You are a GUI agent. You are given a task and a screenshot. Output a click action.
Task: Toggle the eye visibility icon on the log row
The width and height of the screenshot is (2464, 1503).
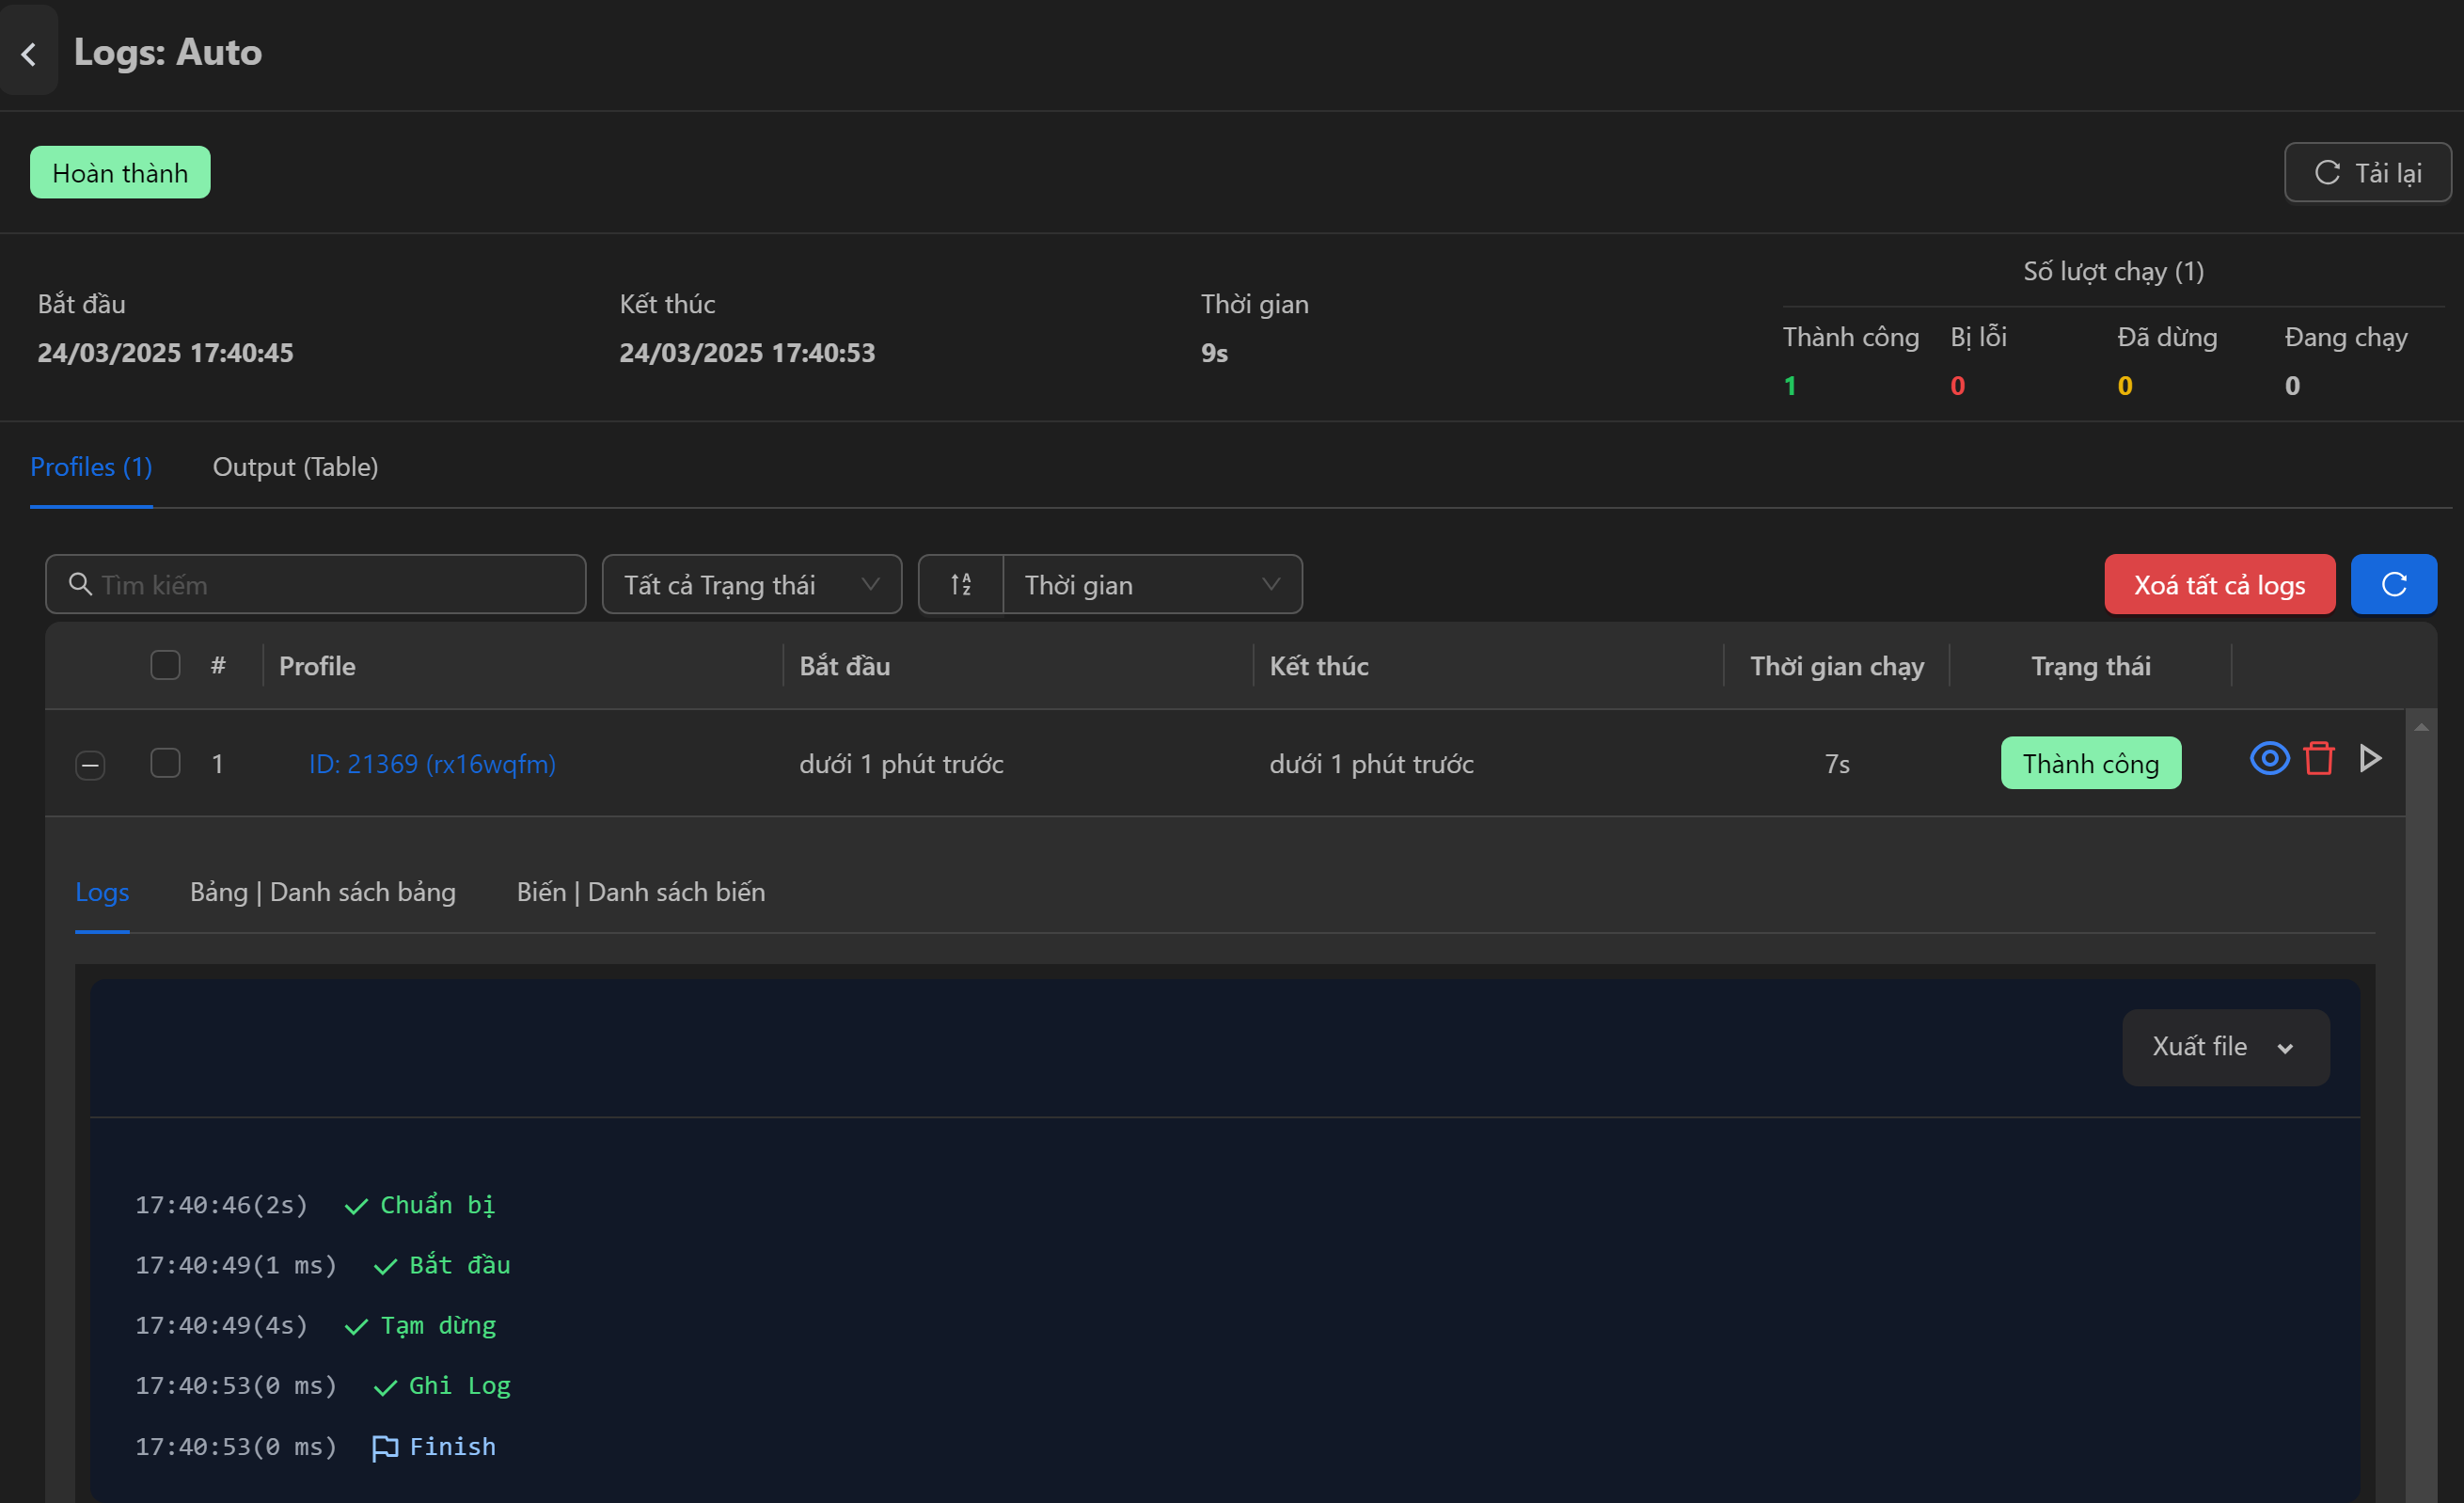pos(2268,759)
